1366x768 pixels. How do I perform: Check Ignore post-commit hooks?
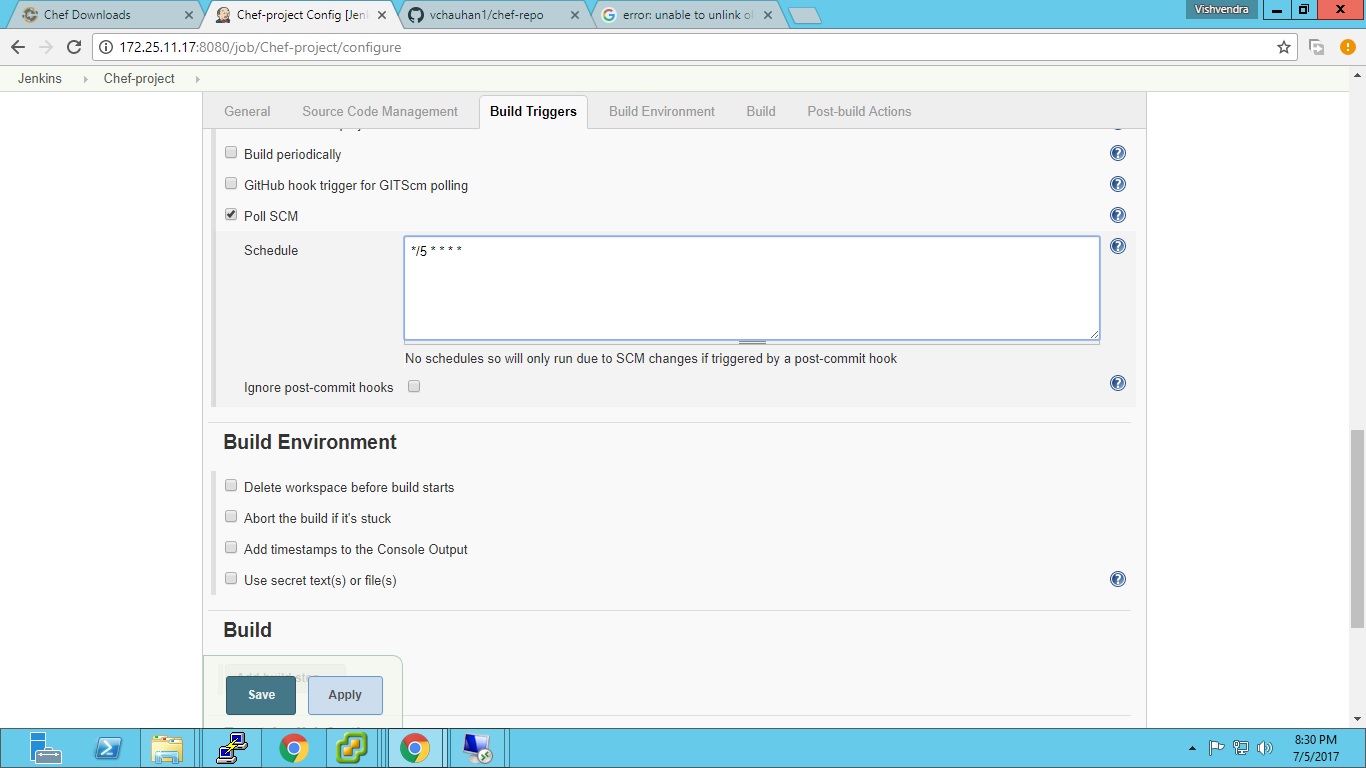pyautogui.click(x=414, y=386)
